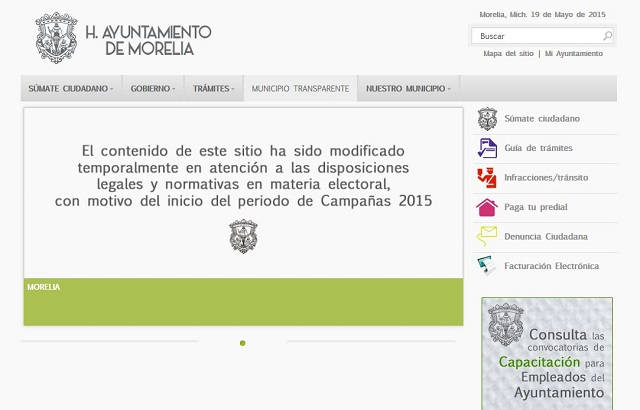Click the Ayuntamiento de Morelia crest logo
This screenshot has width=640, height=410.
coord(56,38)
